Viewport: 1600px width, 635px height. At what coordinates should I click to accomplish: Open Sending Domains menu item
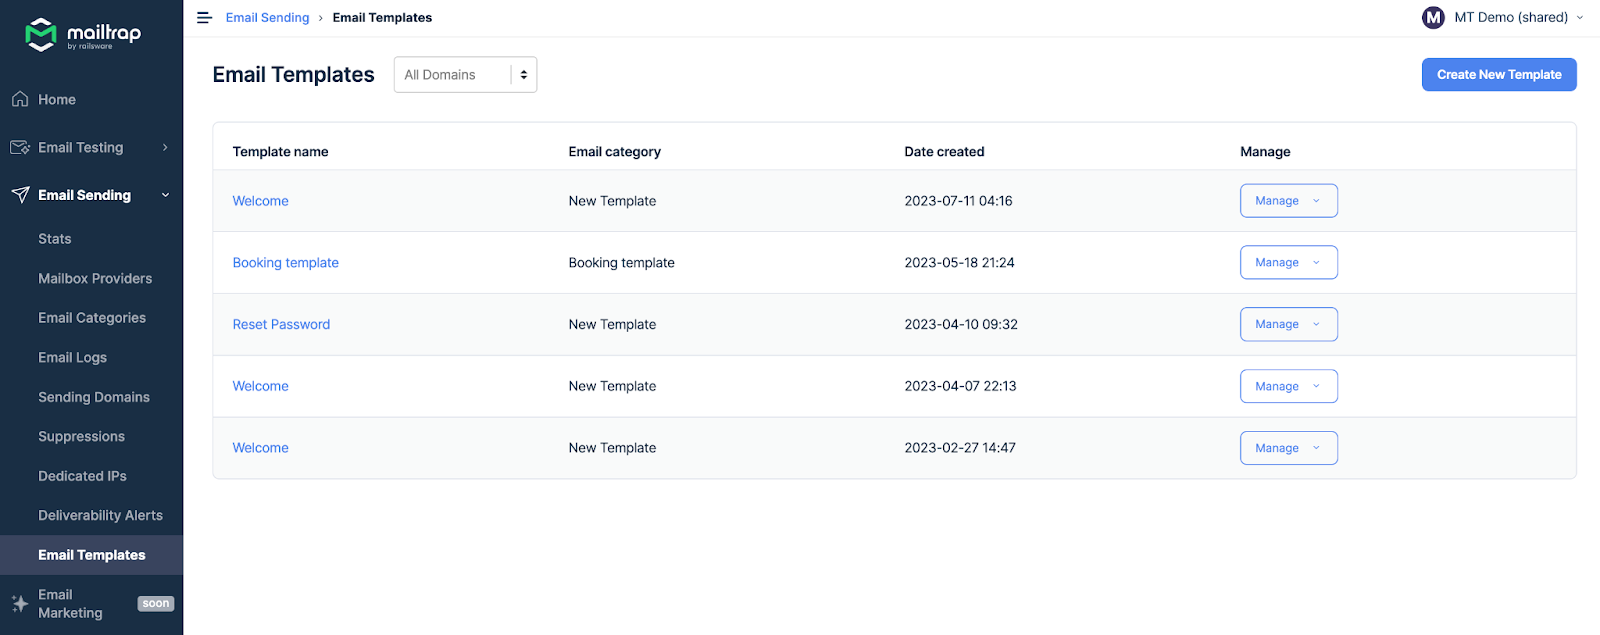pos(94,397)
